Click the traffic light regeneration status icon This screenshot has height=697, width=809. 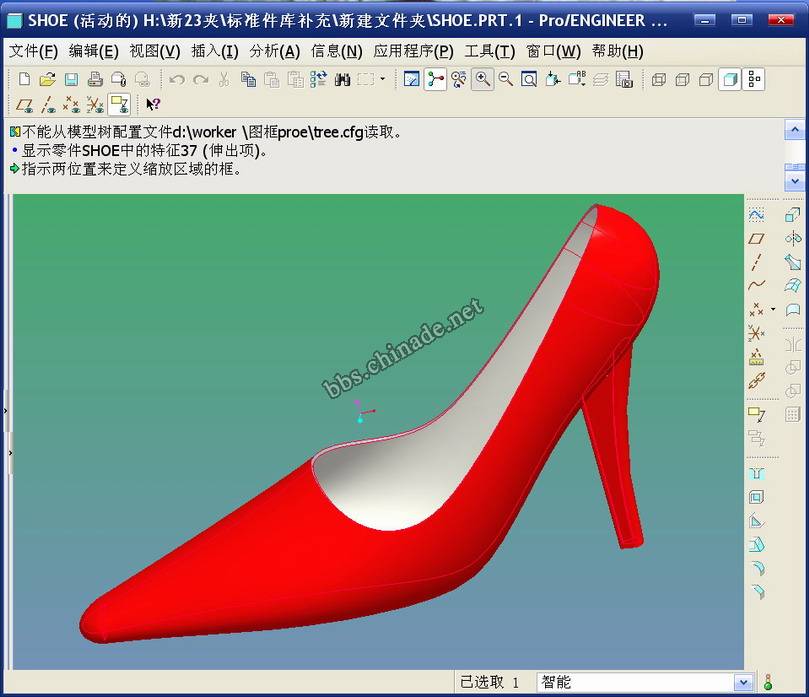(768, 682)
